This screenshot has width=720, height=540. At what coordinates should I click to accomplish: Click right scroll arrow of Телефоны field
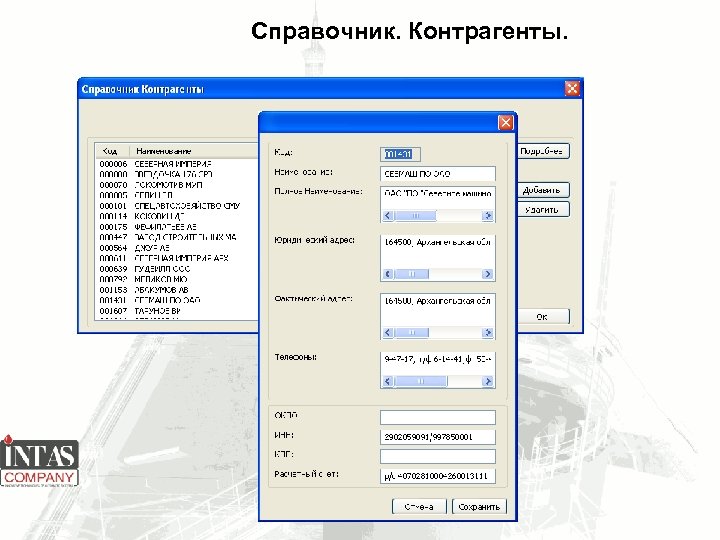(488, 381)
